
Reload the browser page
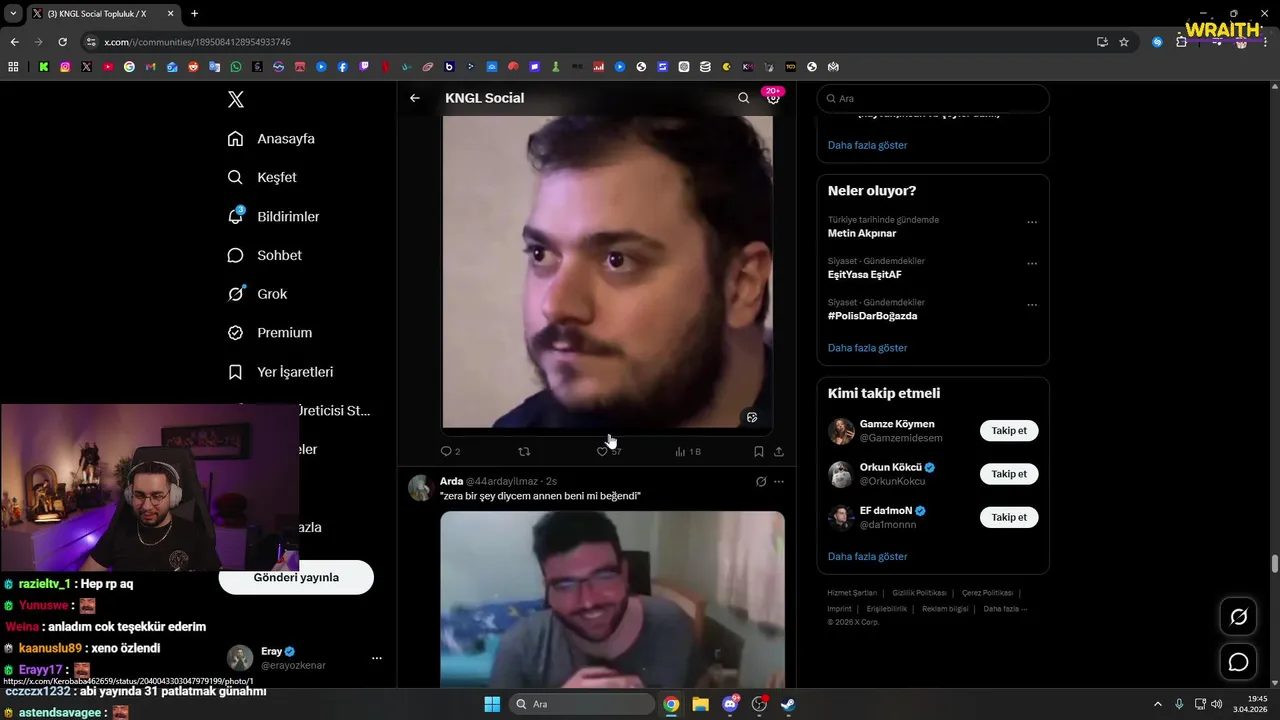[x=62, y=42]
